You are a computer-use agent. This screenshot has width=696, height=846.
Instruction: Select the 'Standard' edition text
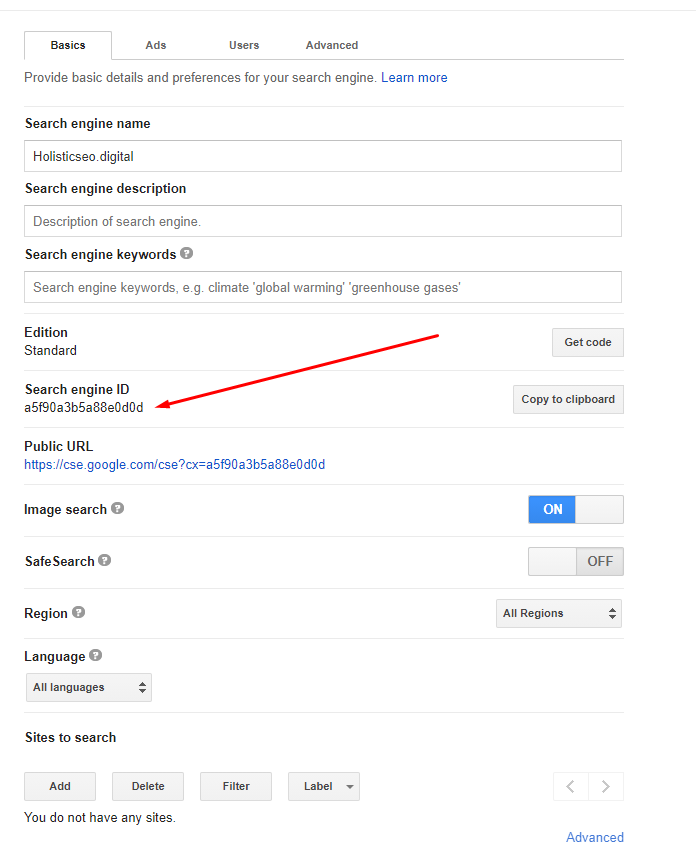pos(50,350)
